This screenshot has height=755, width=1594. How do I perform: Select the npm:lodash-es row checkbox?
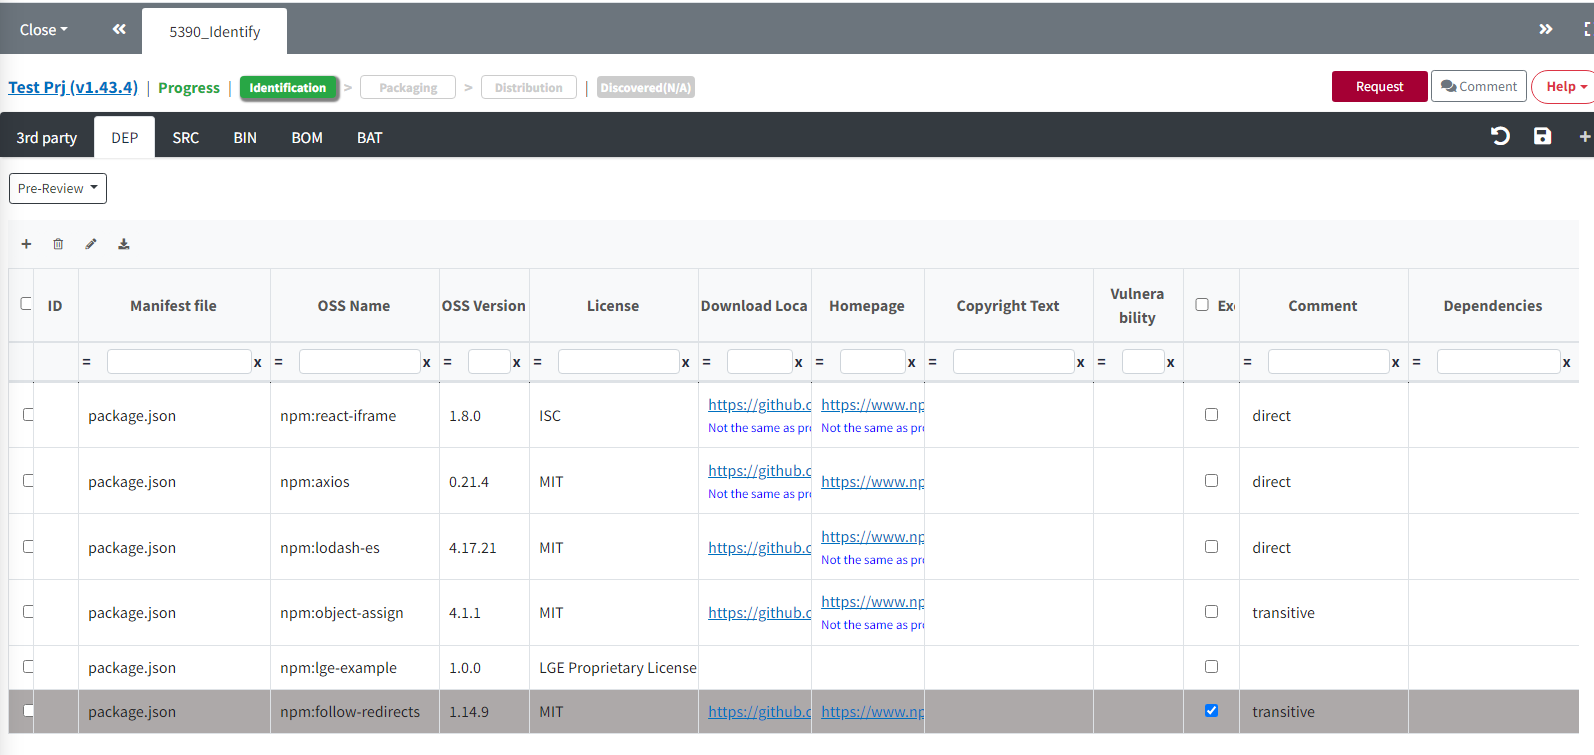28,546
